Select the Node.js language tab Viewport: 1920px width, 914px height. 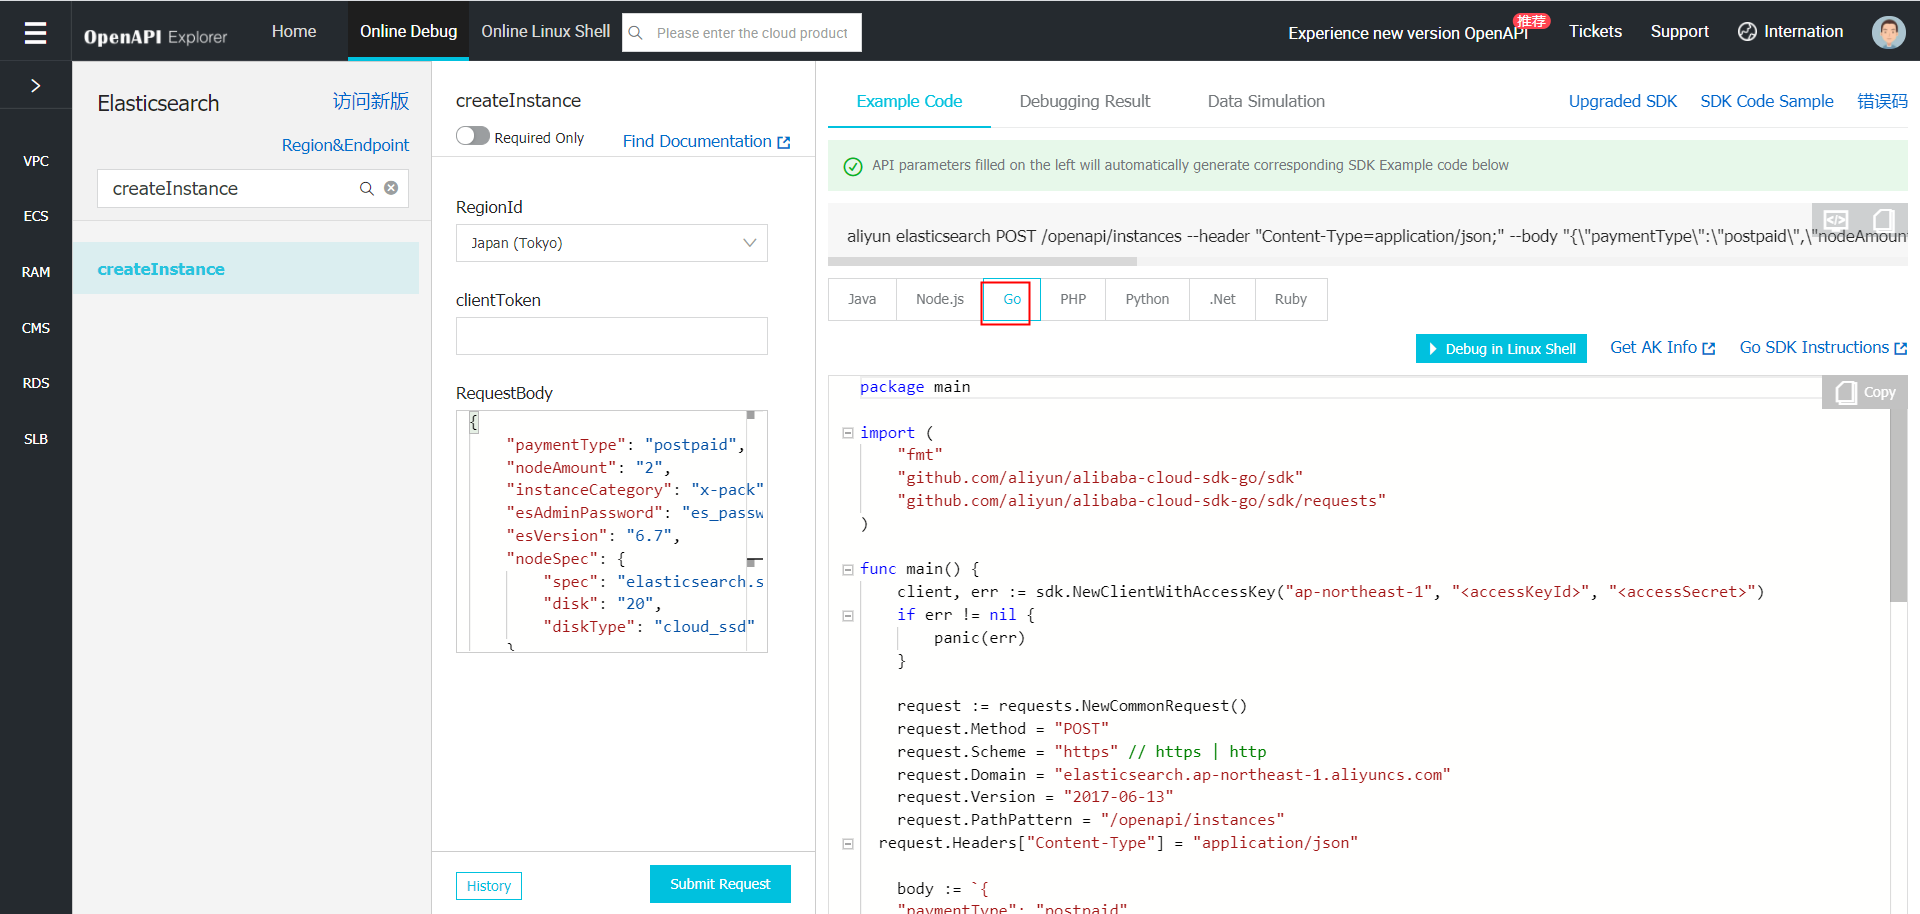(x=940, y=299)
